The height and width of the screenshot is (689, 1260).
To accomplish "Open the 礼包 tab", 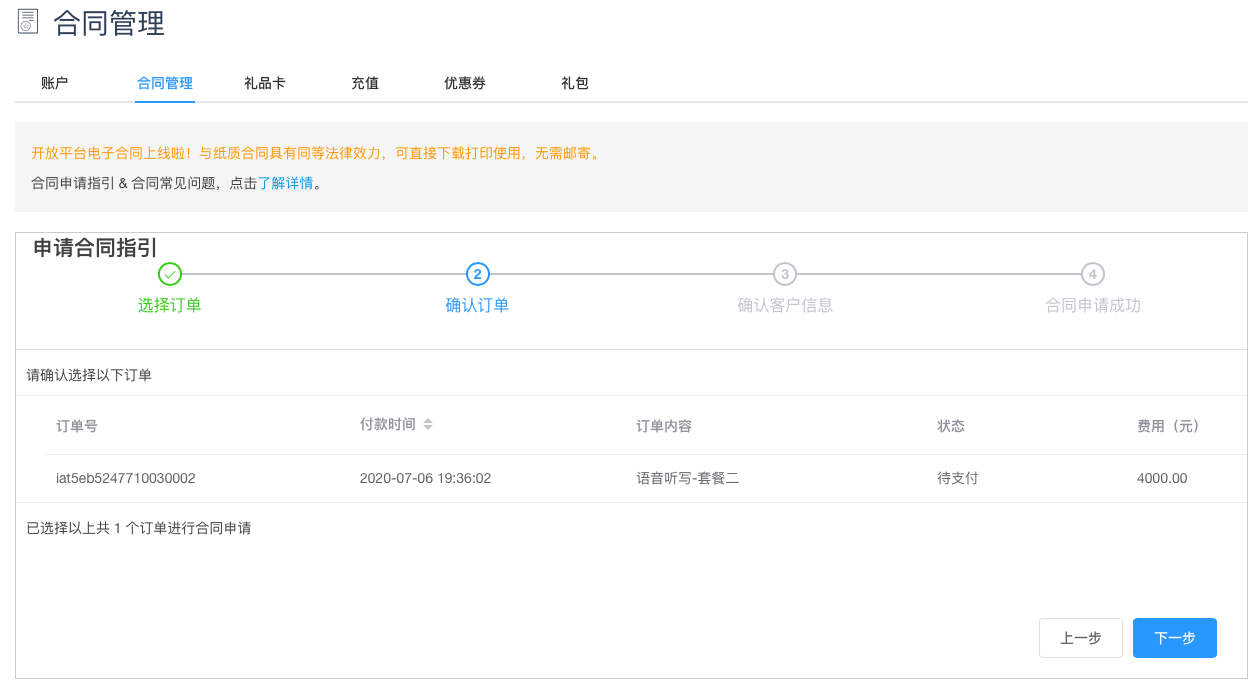I will (x=575, y=83).
